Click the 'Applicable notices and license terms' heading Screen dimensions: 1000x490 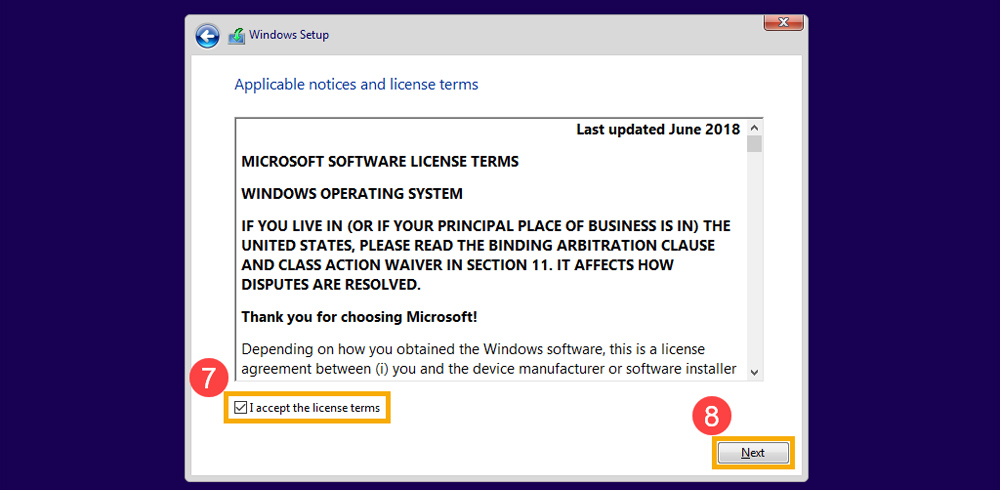pyautogui.click(x=356, y=84)
